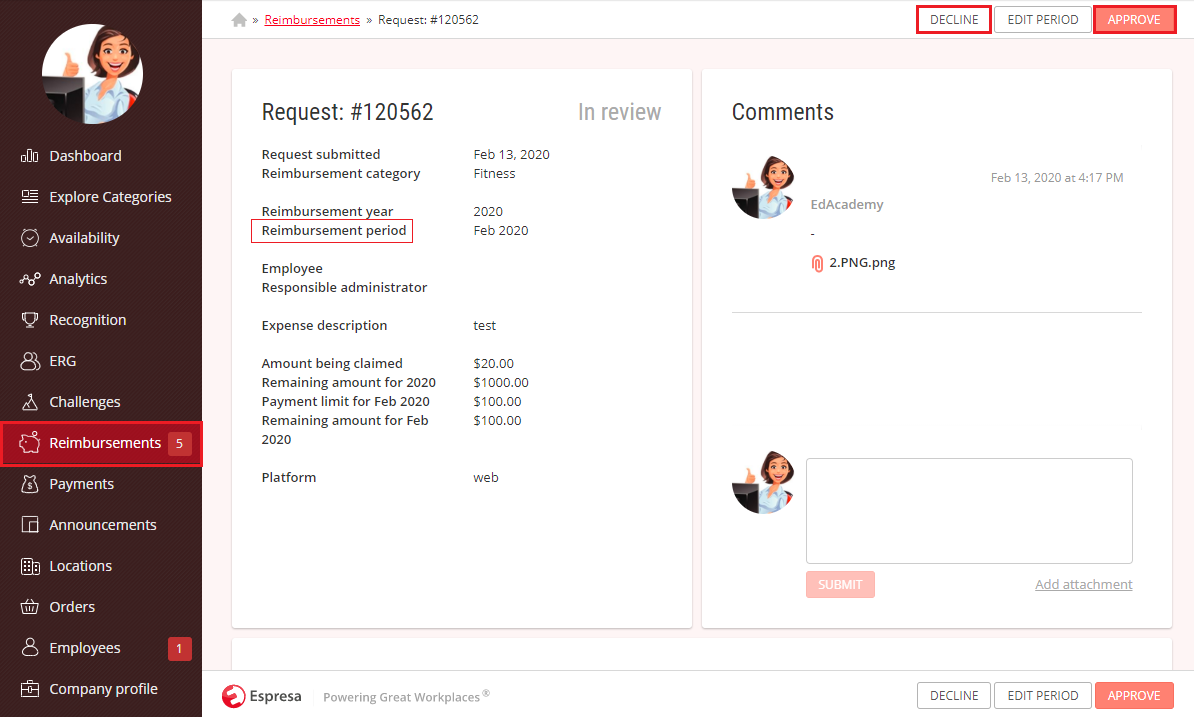Click the Comments heading
The width and height of the screenshot is (1194, 717).
pyautogui.click(x=783, y=112)
